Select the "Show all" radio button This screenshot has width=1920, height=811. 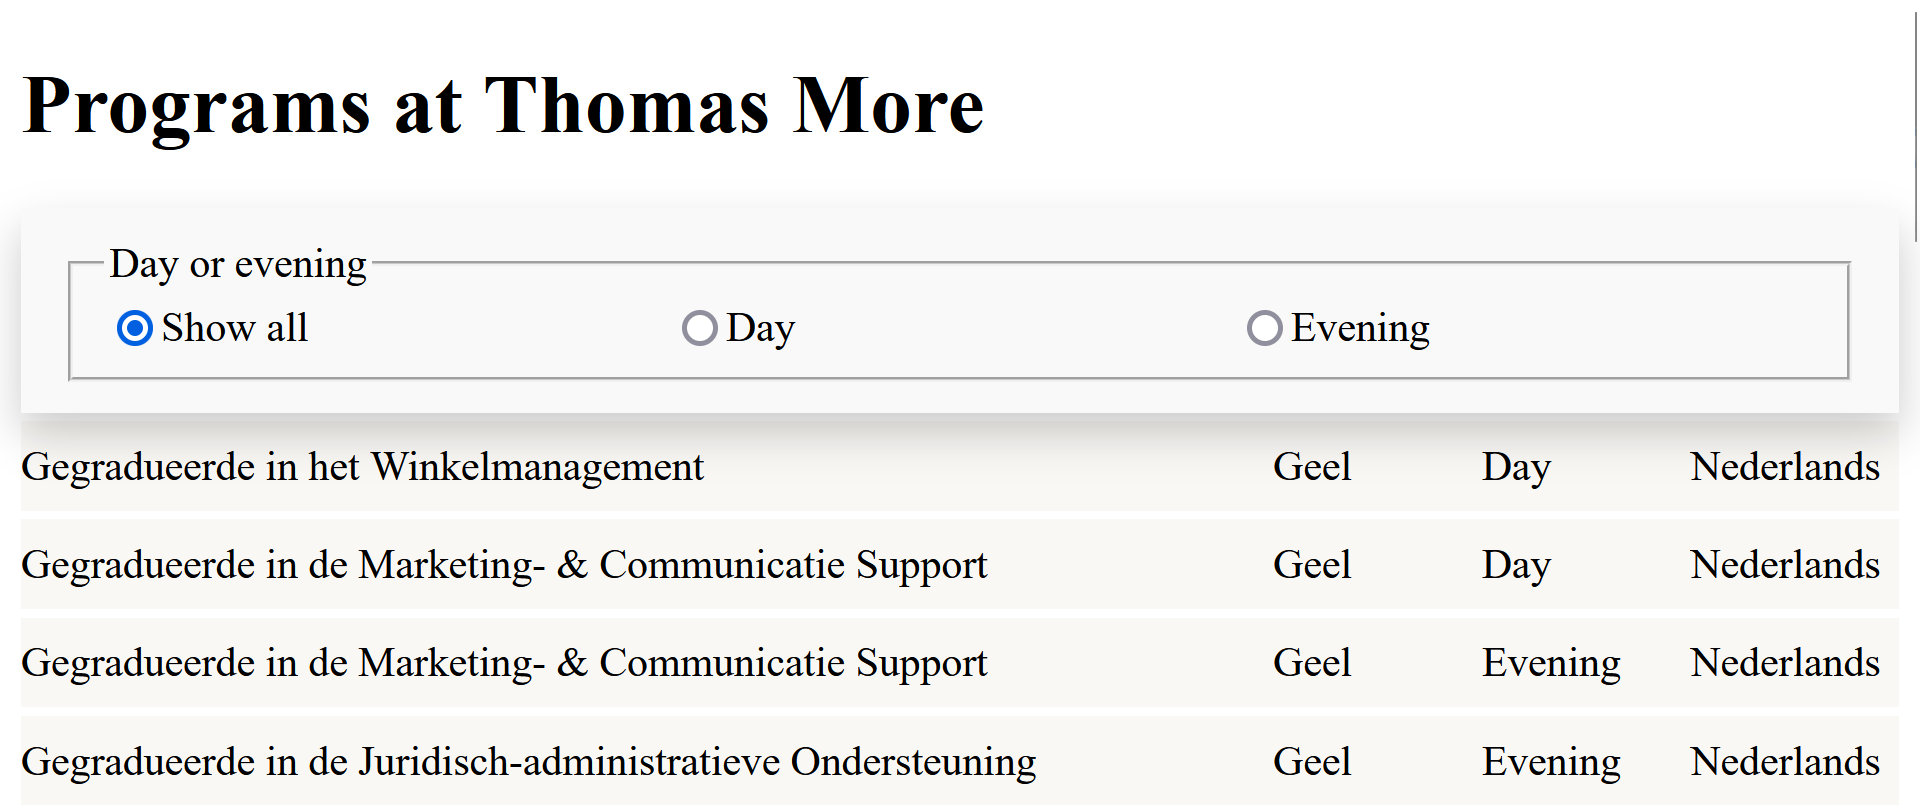[x=135, y=328]
